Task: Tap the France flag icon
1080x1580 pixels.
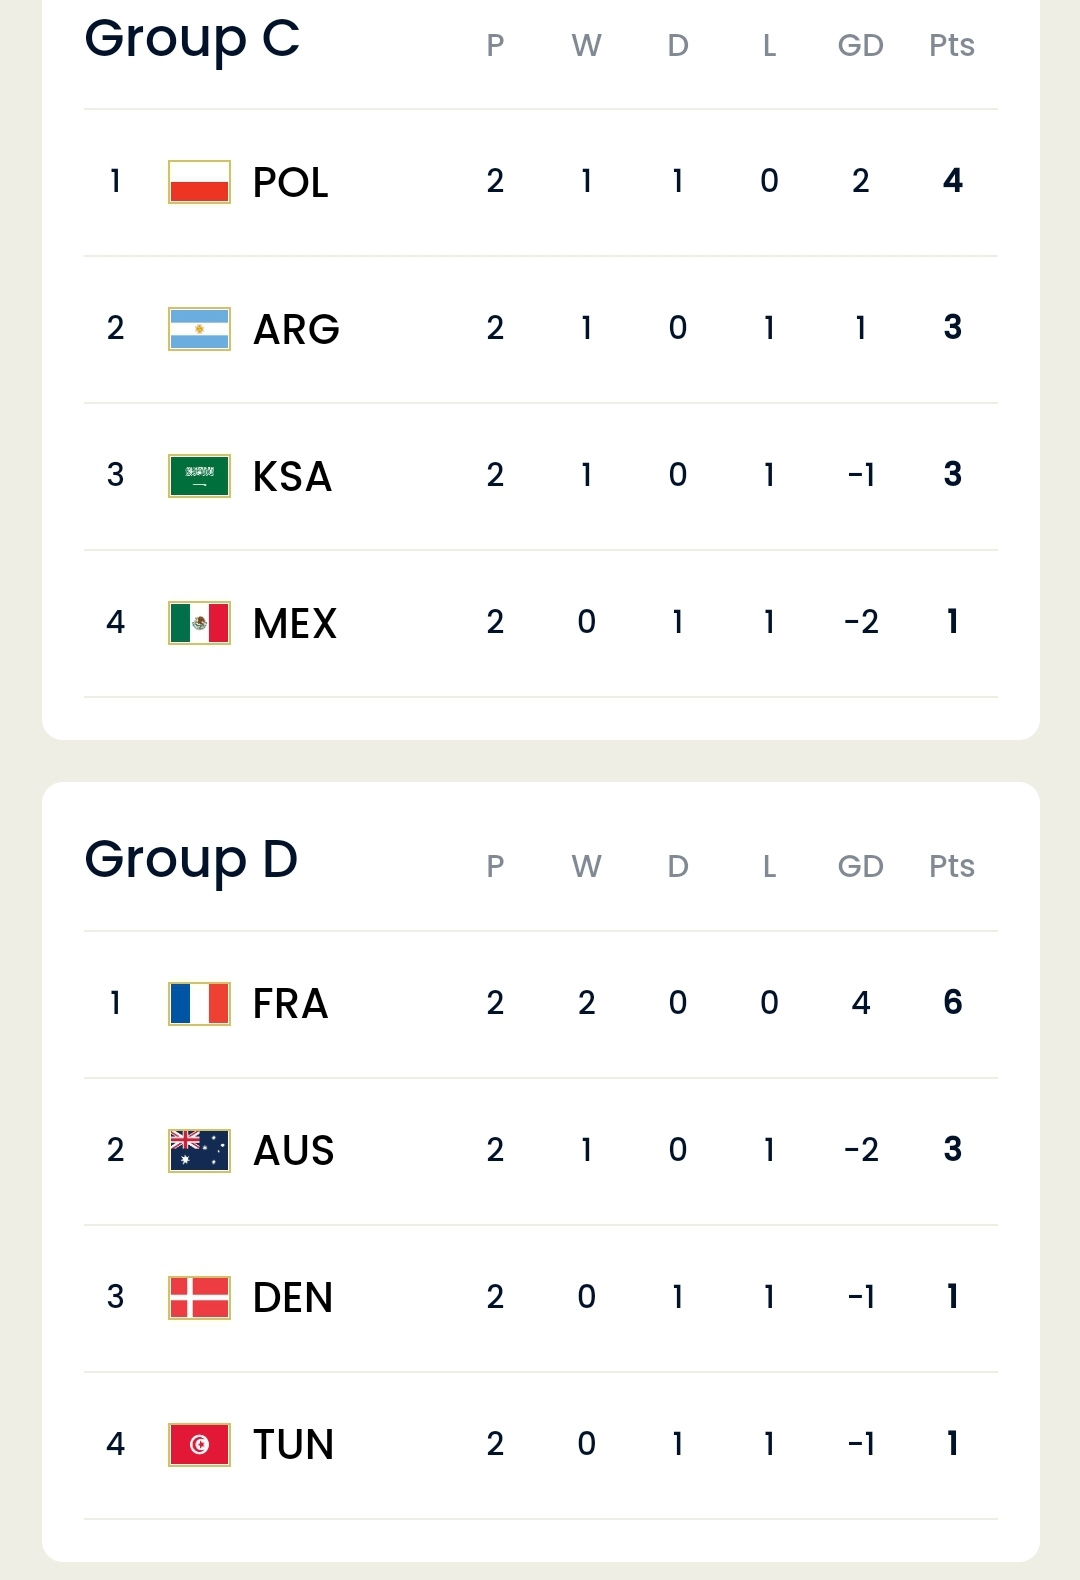Action: 199,1003
